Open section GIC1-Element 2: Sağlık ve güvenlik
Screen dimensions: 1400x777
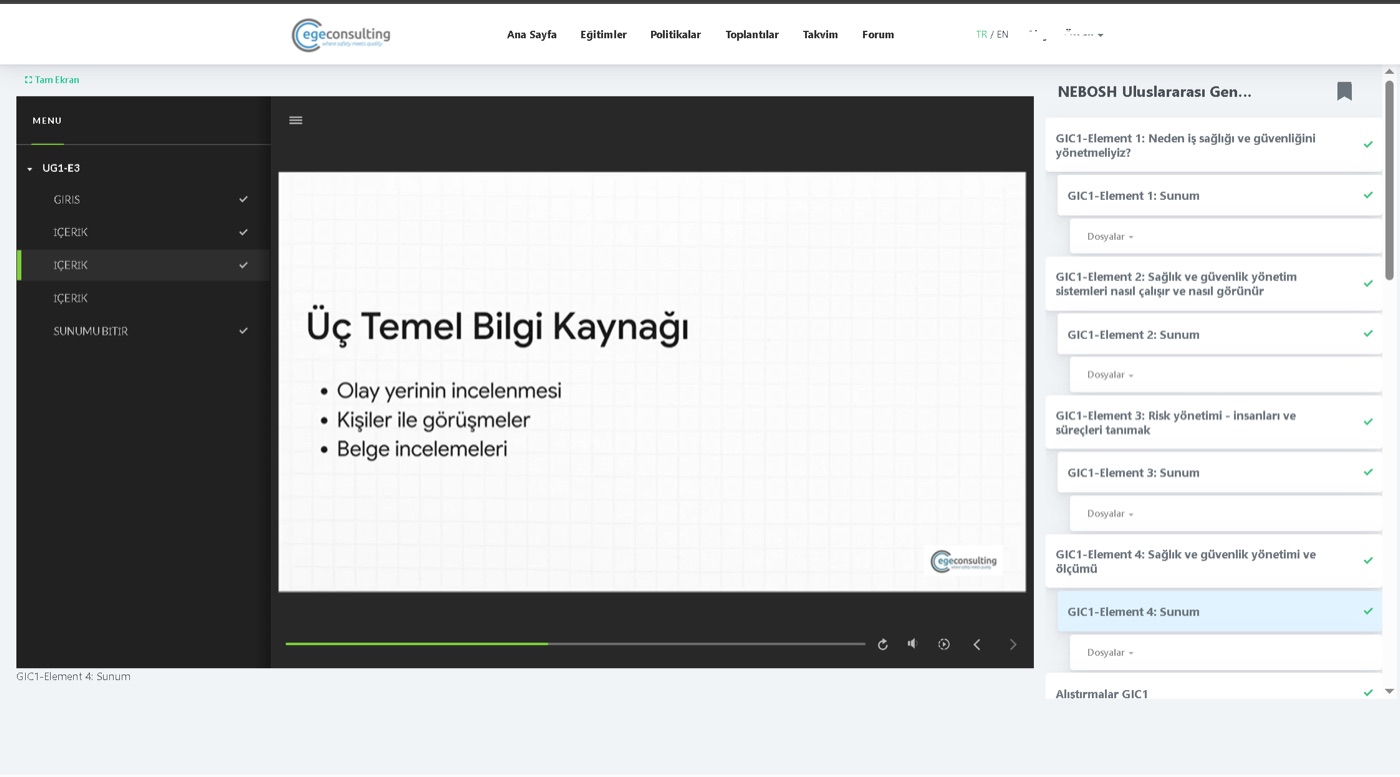pos(1214,284)
